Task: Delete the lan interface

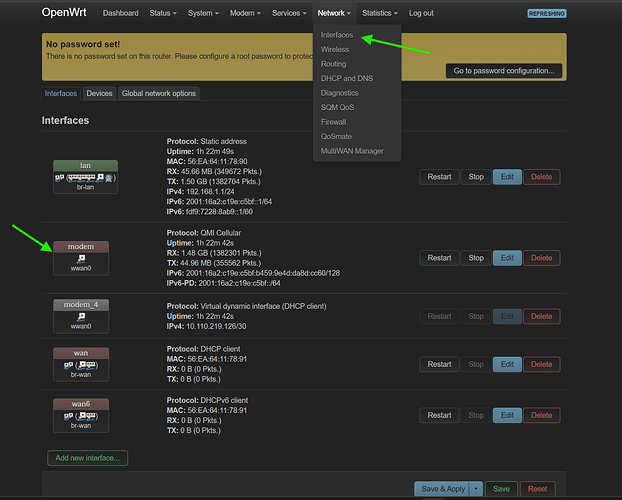Action: point(541,177)
